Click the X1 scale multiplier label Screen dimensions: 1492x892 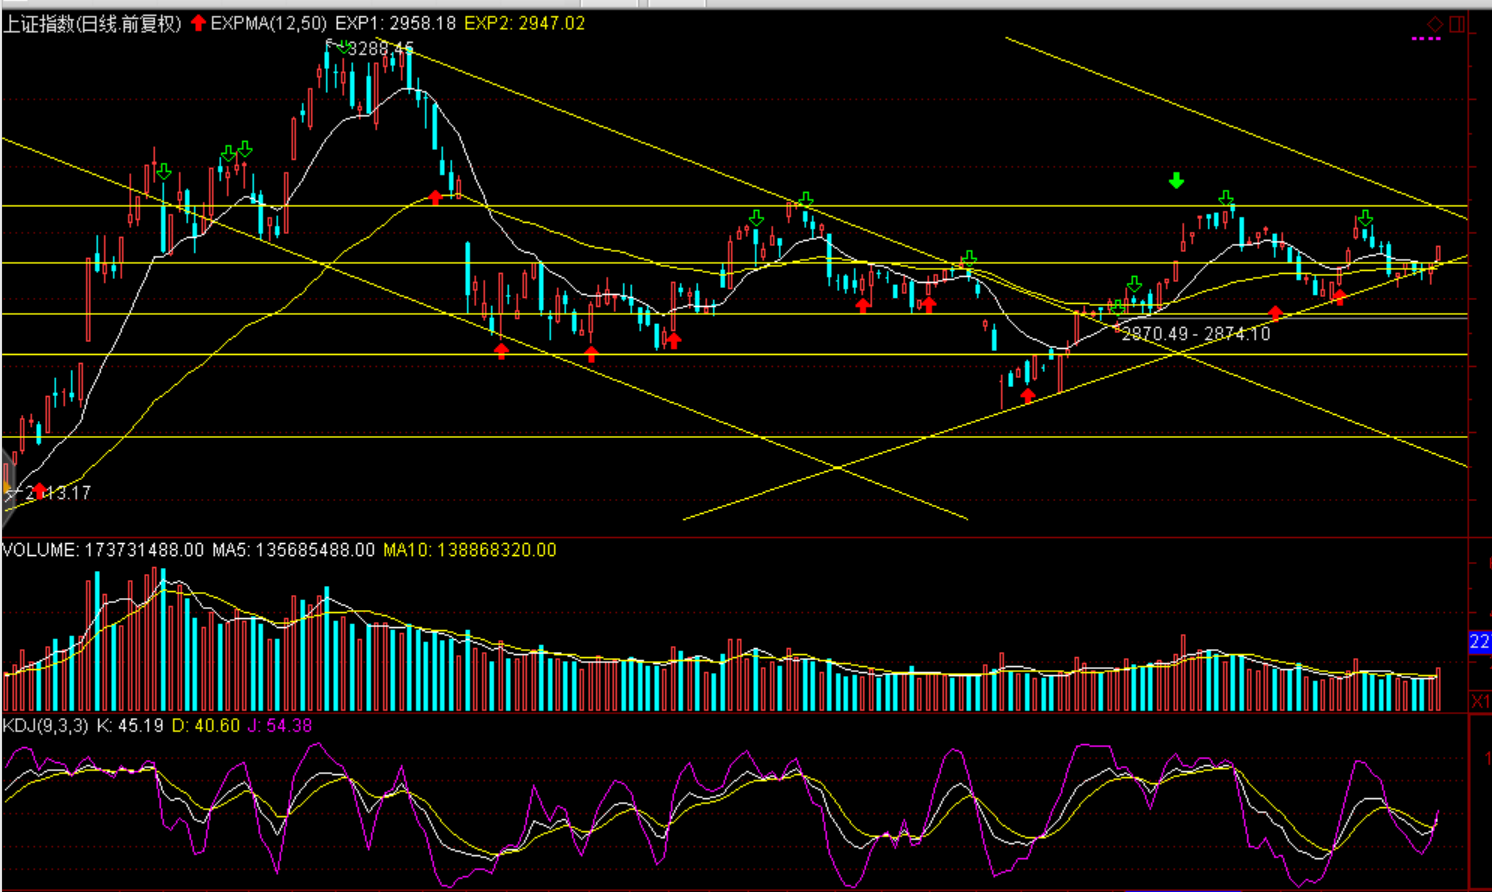tap(1480, 701)
